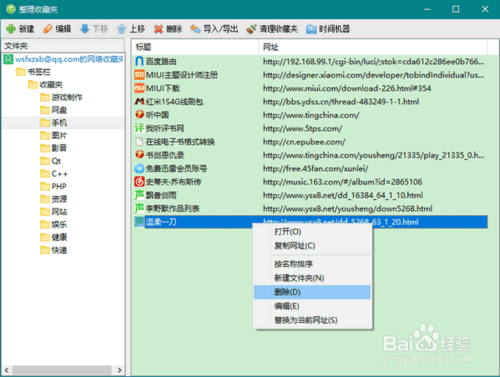Choose 复制网址(C) from context menu
The width and height of the screenshot is (500, 377).
point(312,246)
